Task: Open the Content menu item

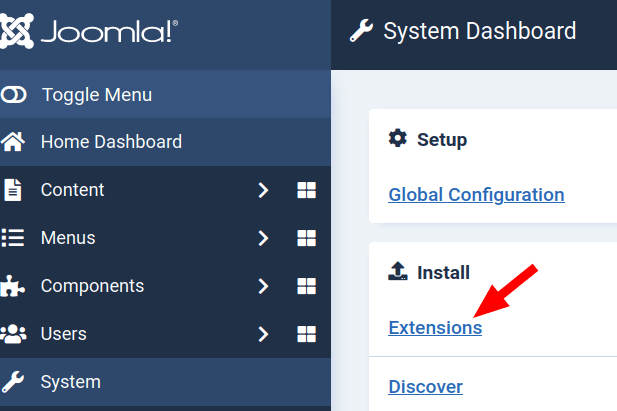Action: (x=72, y=190)
